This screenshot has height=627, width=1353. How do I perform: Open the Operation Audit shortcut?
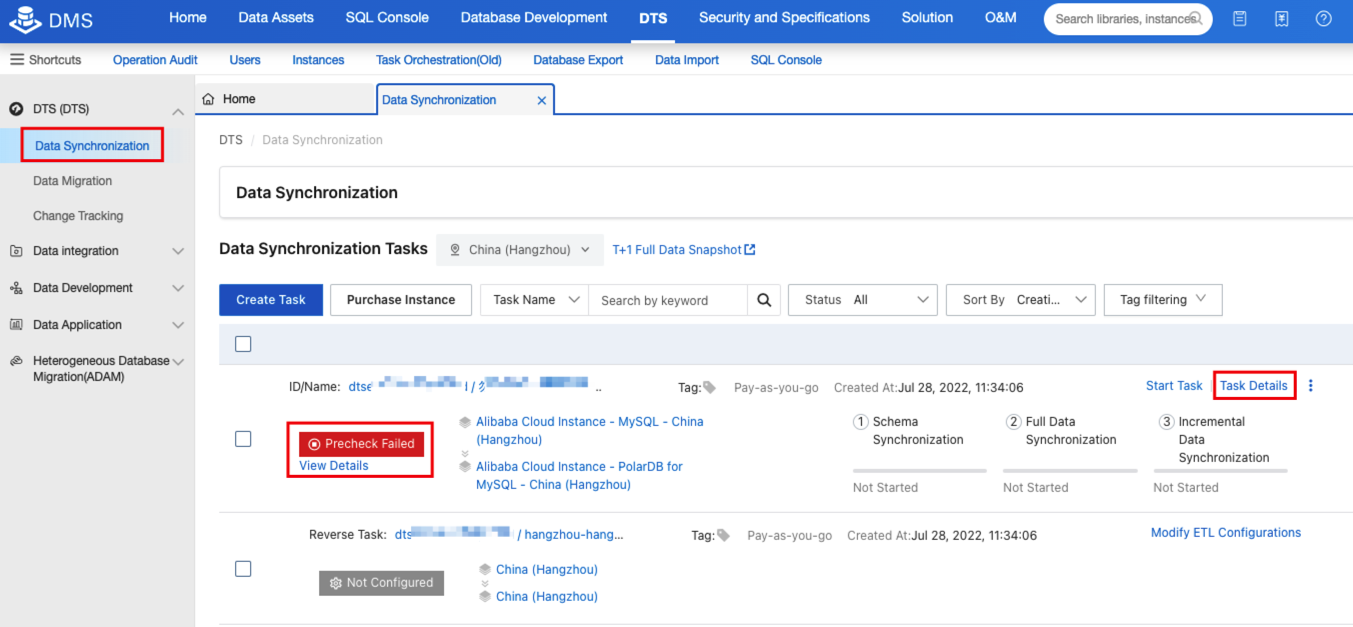click(155, 60)
